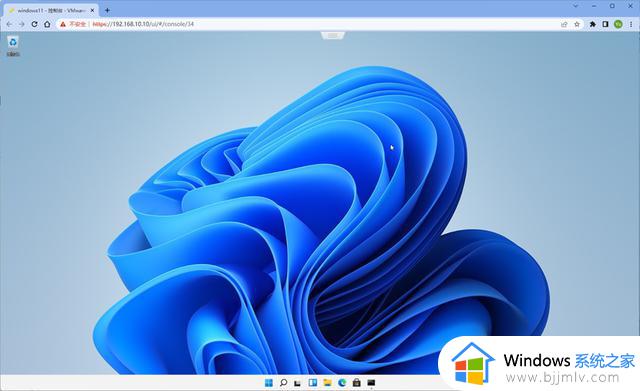Expand the console pull-down handle at the top
The height and width of the screenshot is (391, 640).
(333, 36)
